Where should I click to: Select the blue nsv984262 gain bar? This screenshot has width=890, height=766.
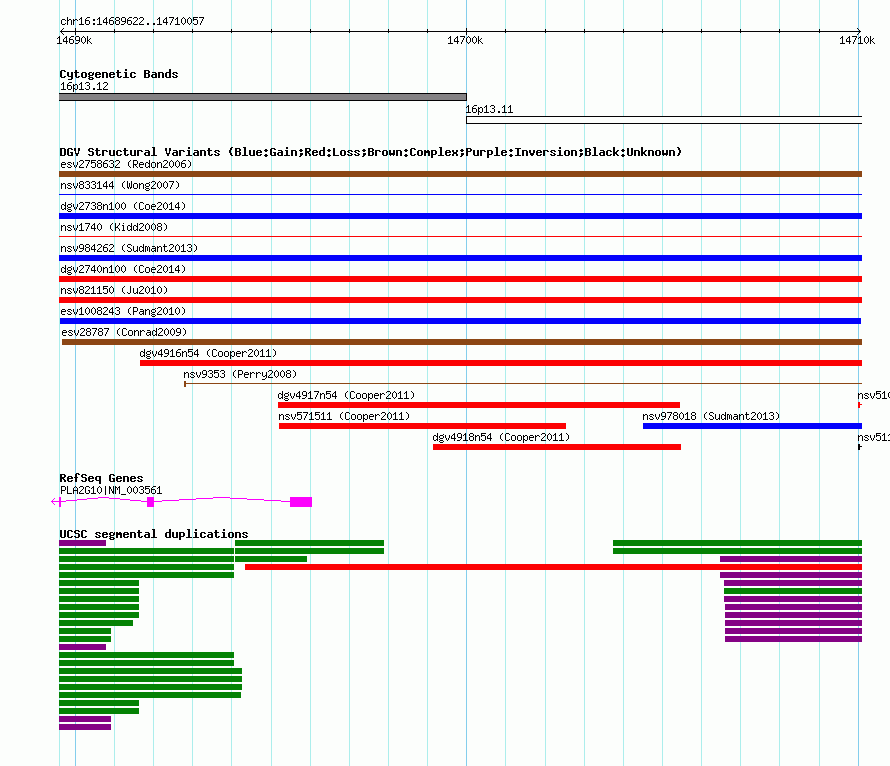click(460, 258)
